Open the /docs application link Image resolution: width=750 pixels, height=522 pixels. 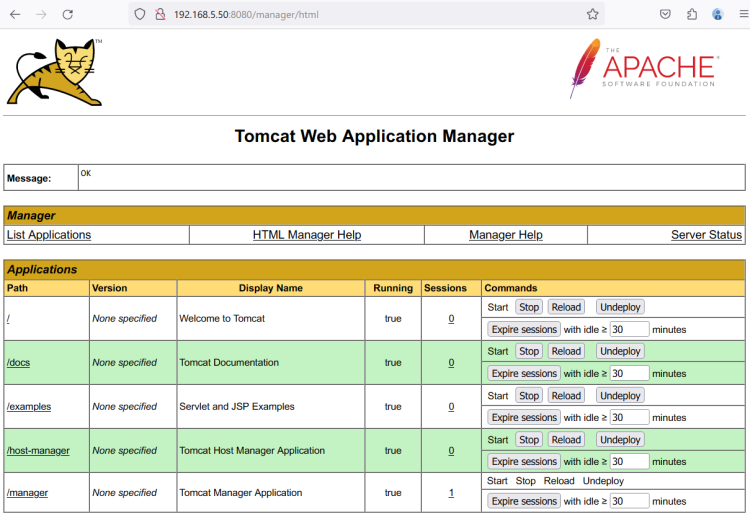click(18, 363)
